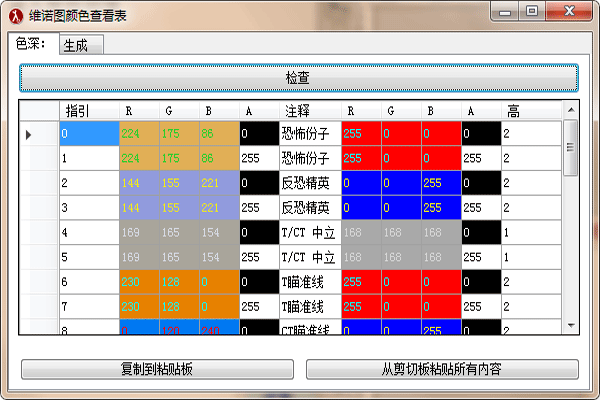Click 复制到粘贴板 button
Screen dimensions: 600x400
[x=157, y=369]
